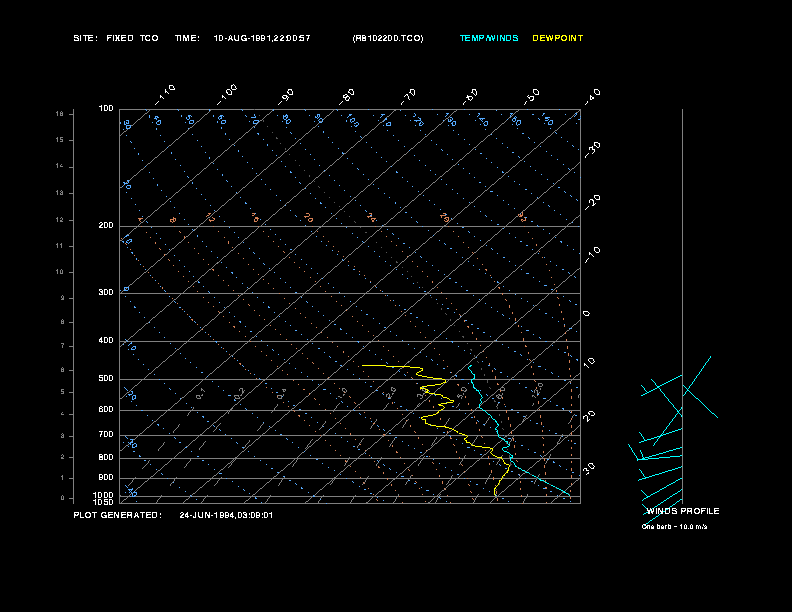Click the -110 isotherm label on top
This screenshot has height=612, width=792.
165,95
